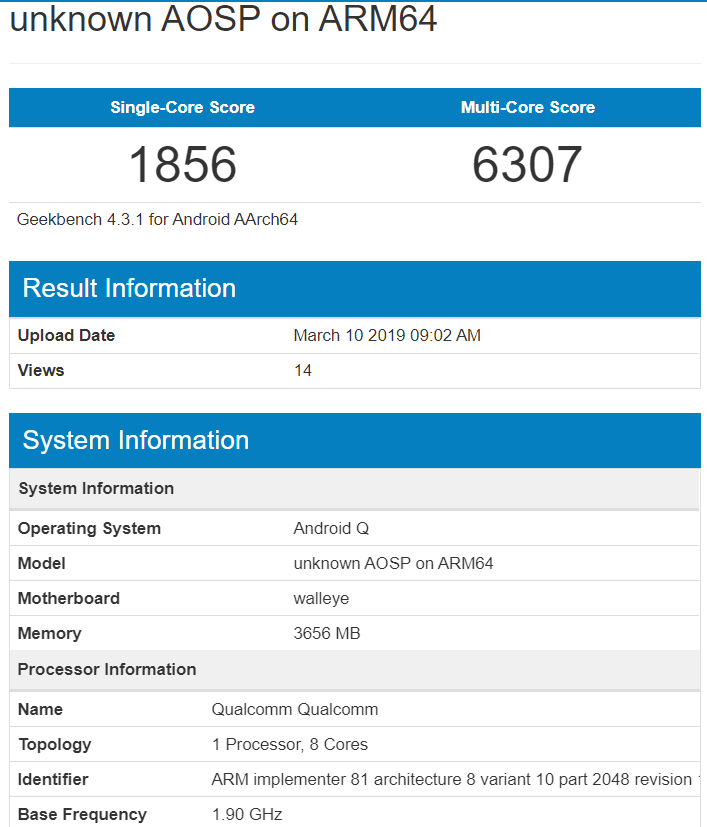This screenshot has width=707, height=827.
Task: Click the Memory label
Action: [x=50, y=633]
